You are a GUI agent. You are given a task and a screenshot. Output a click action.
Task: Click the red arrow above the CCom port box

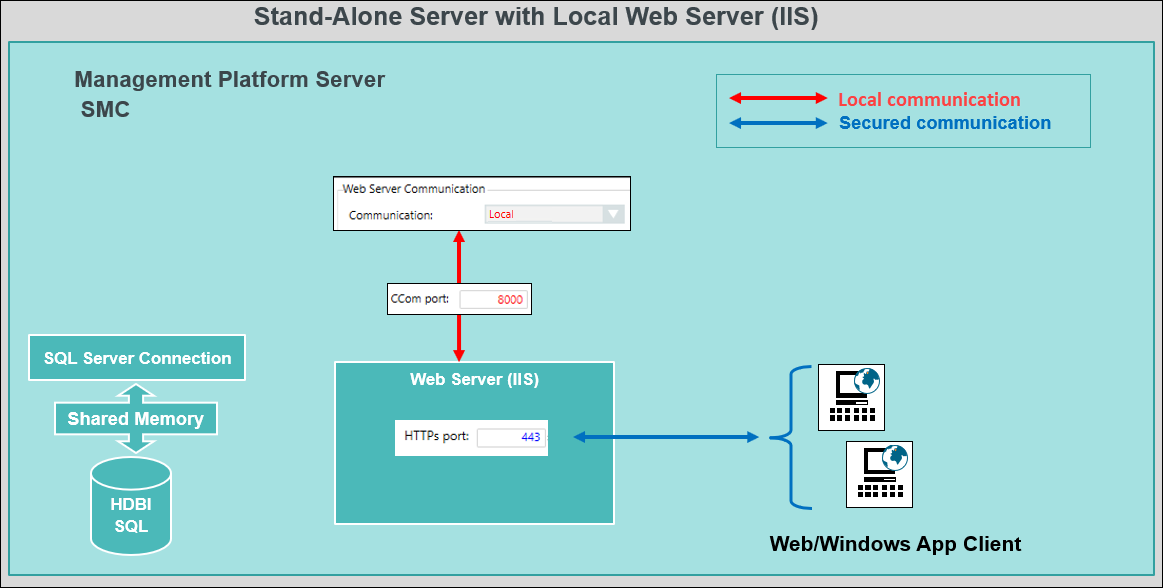(459, 258)
